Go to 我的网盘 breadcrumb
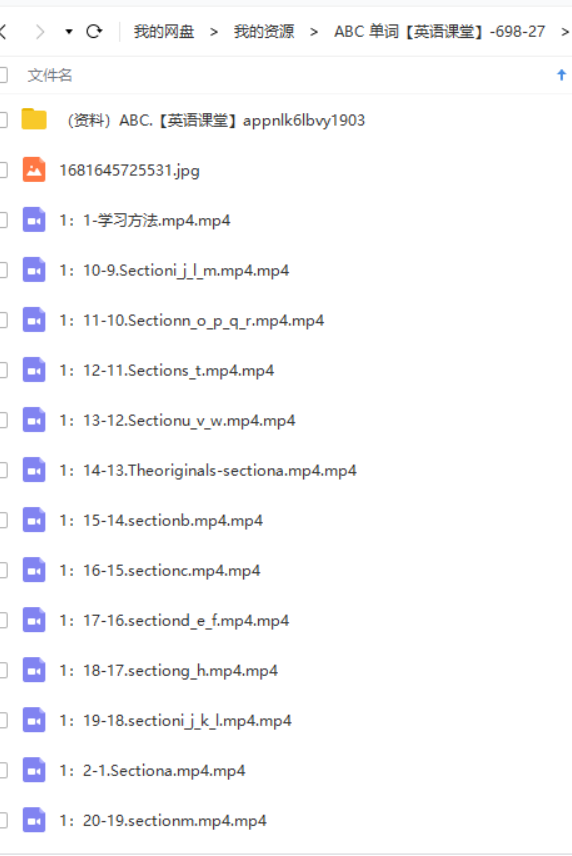The width and height of the screenshot is (572, 856). click(164, 32)
